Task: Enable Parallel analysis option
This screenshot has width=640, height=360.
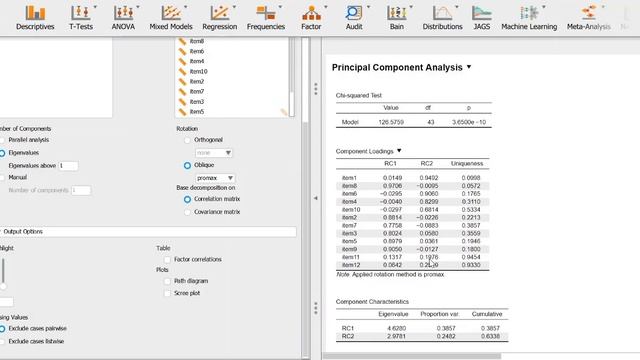Action: 2,140
